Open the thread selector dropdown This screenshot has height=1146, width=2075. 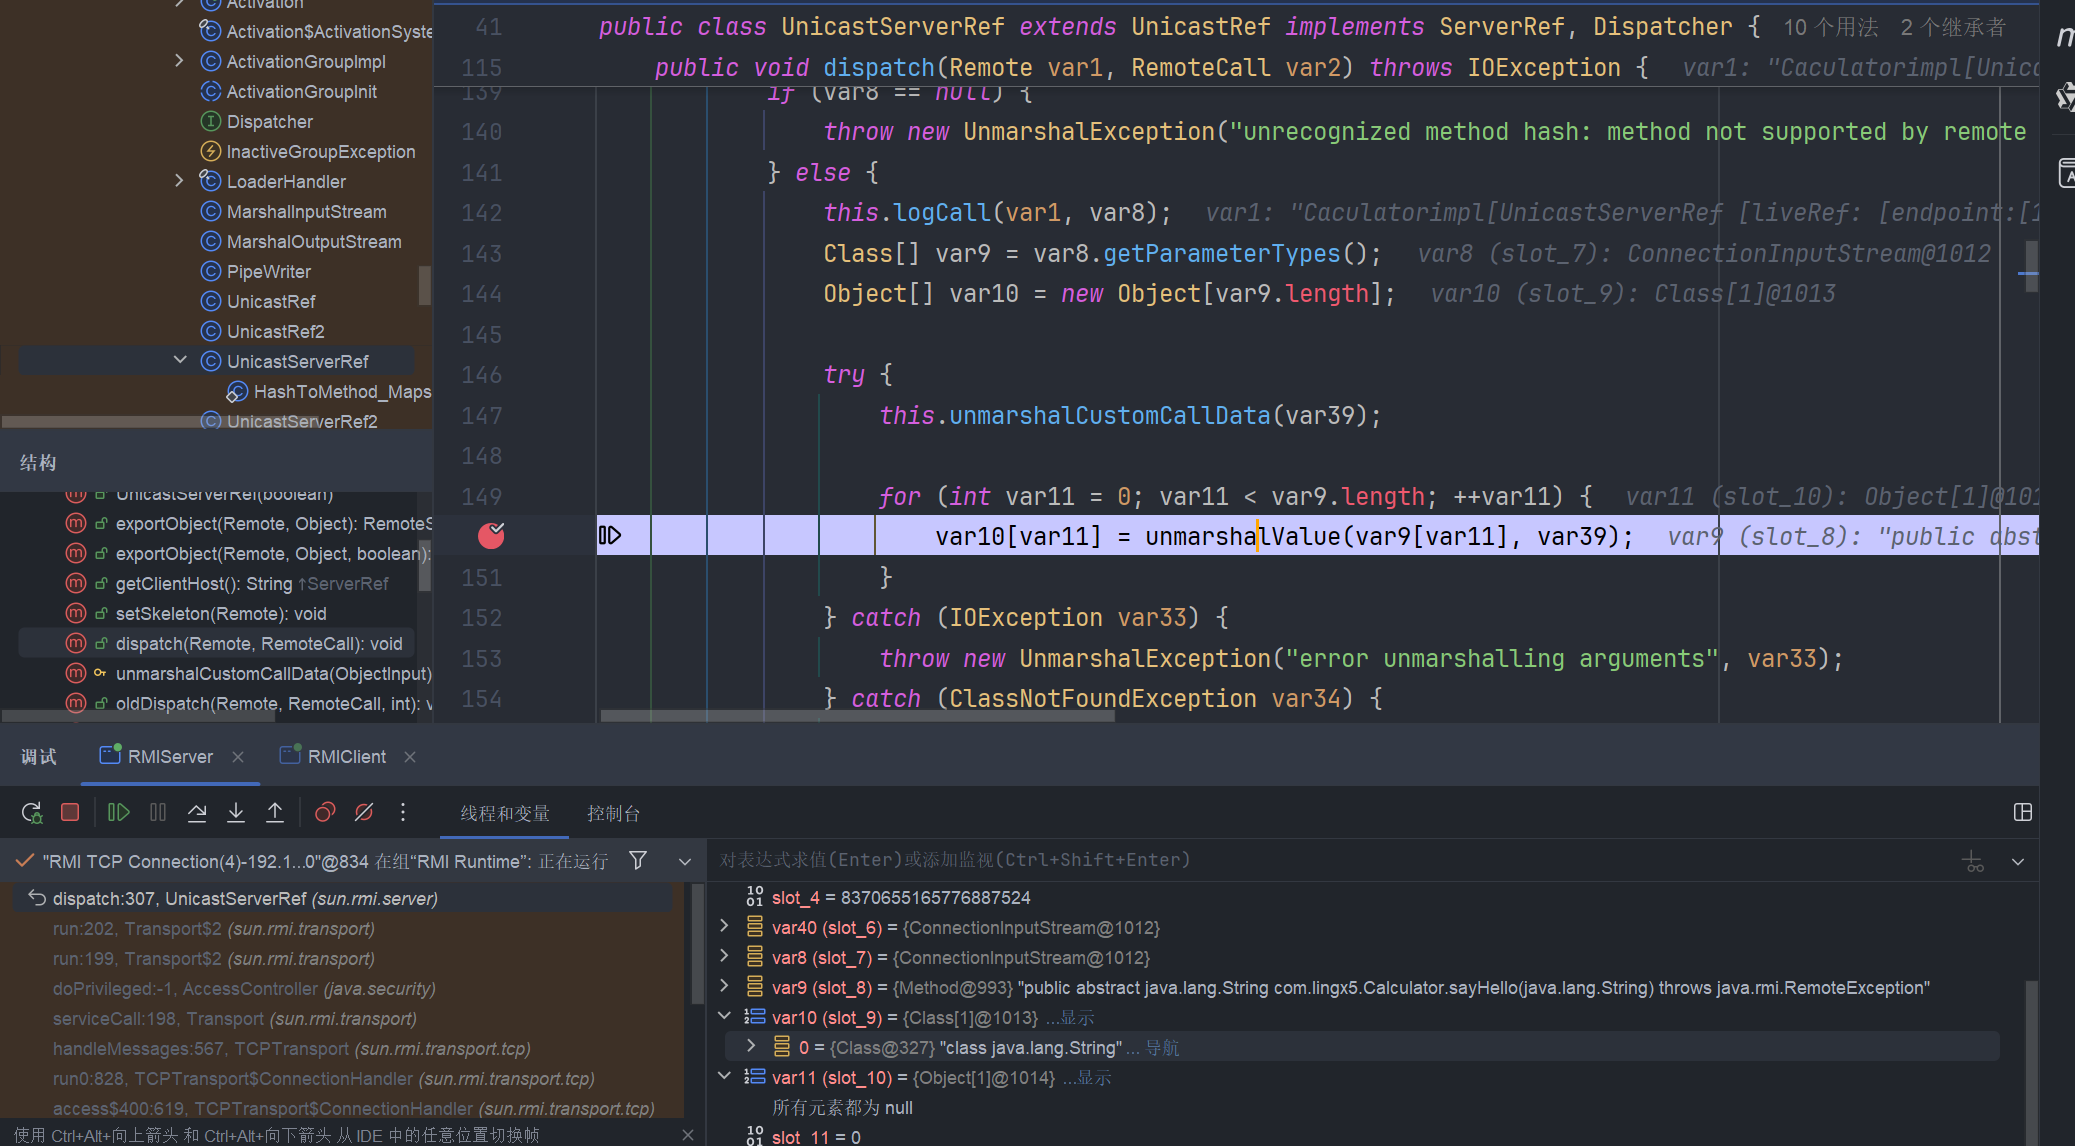coord(685,861)
